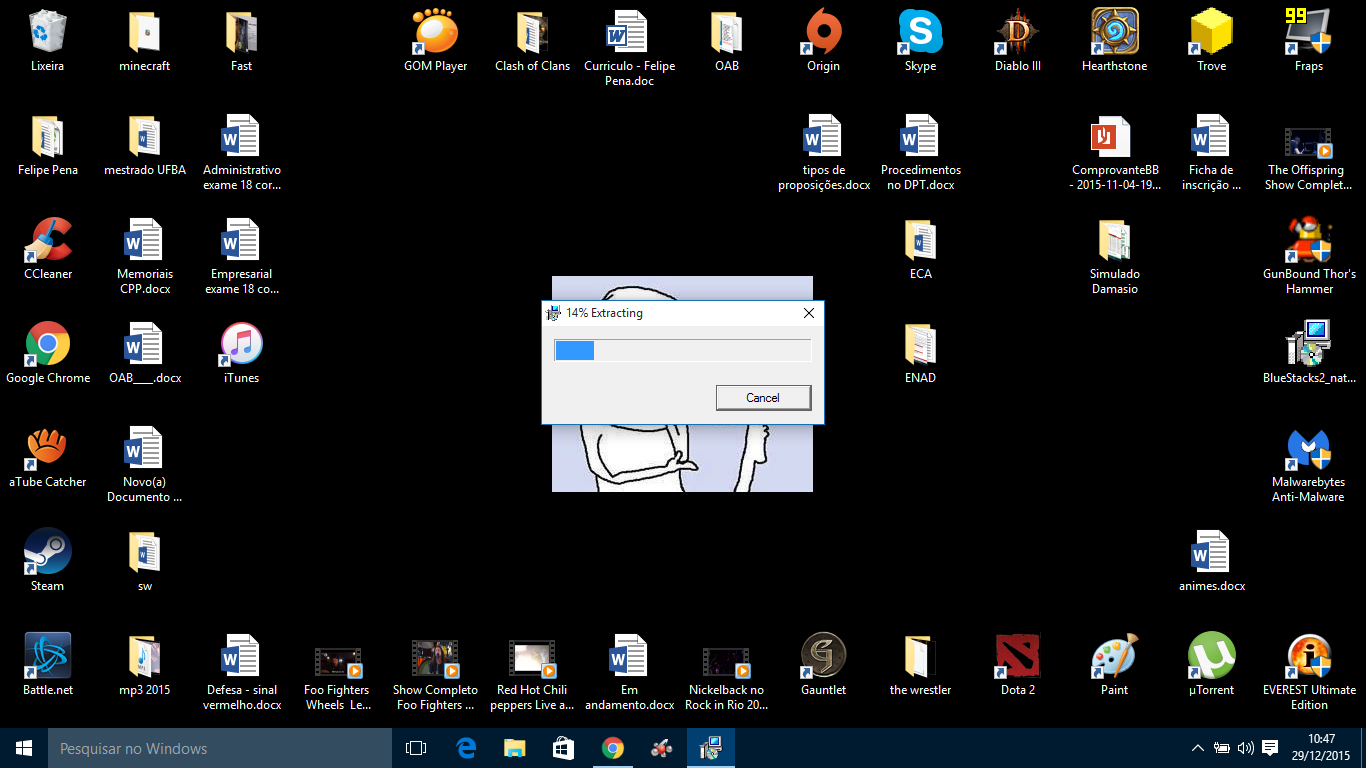
Task: Open the volume control in tray
Action: click(x=1246, y=748)
